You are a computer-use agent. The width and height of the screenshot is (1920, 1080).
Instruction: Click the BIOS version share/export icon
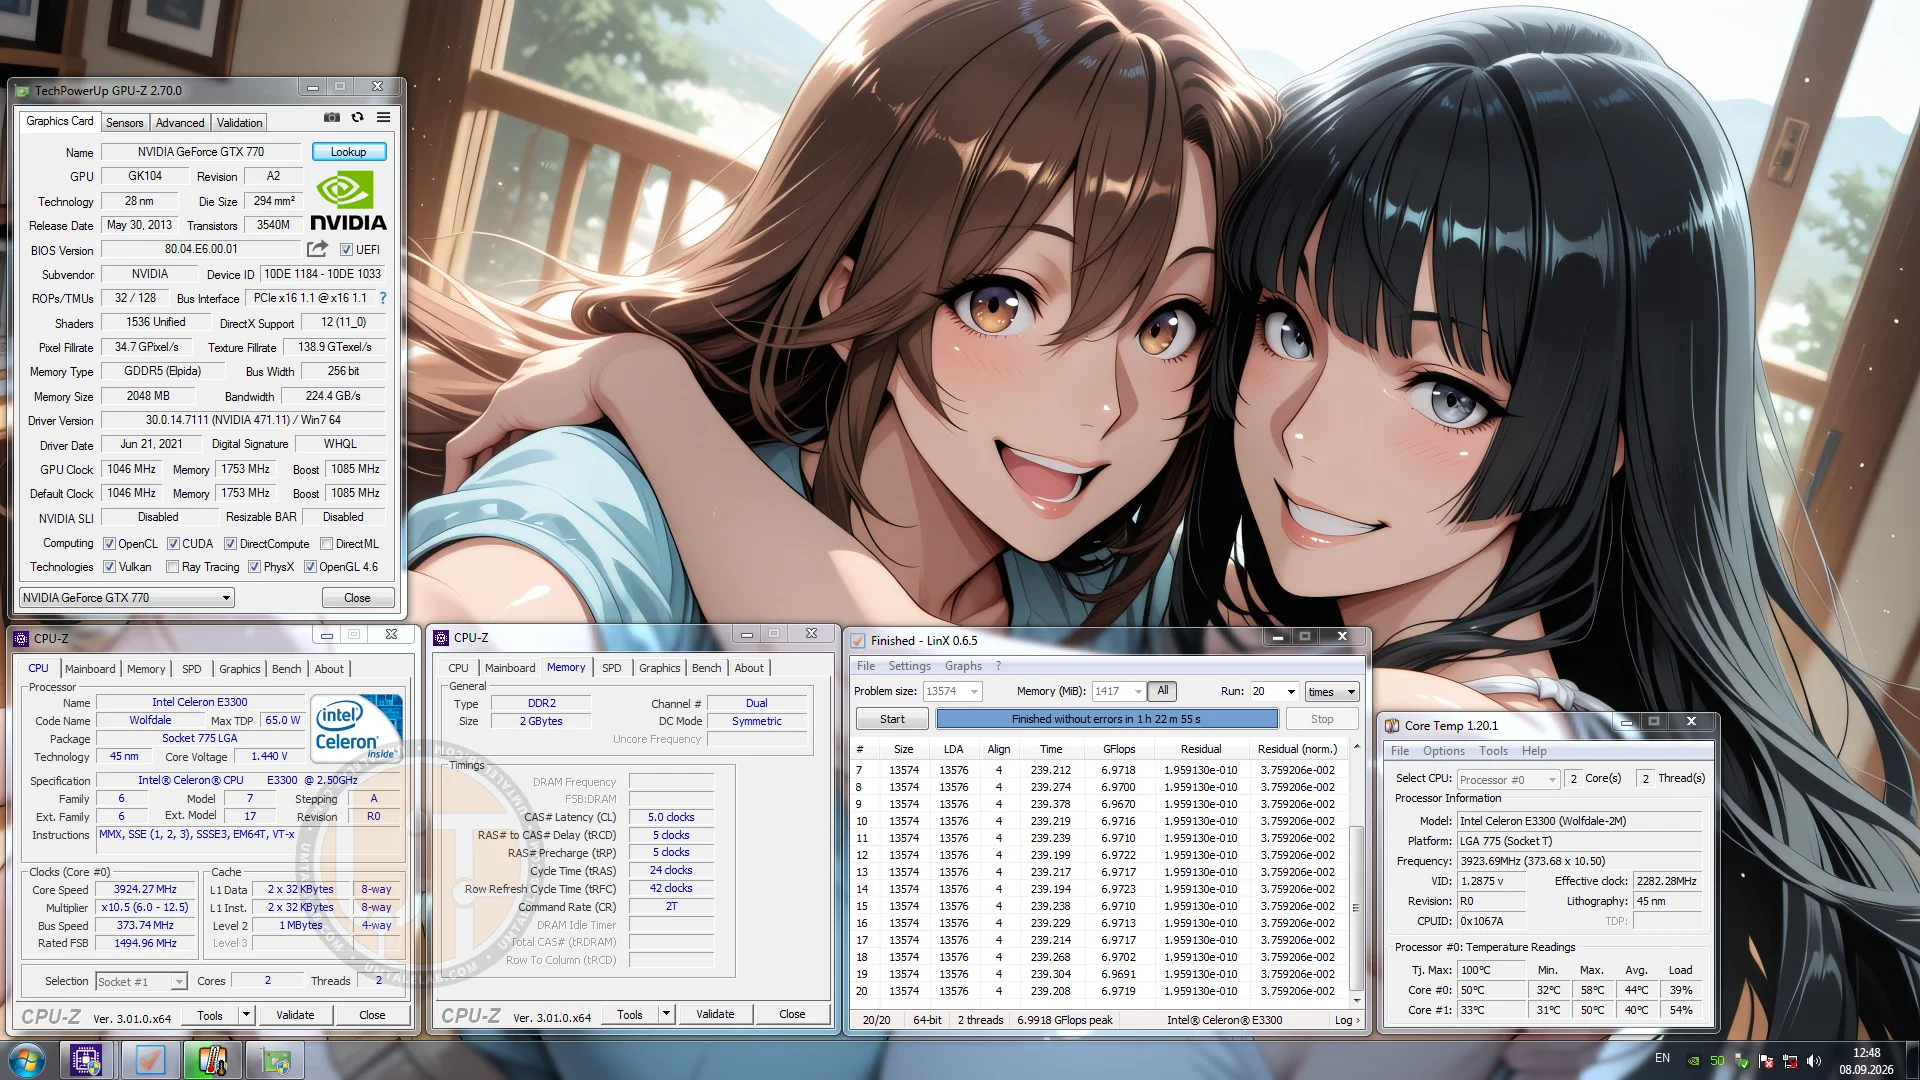317,249
